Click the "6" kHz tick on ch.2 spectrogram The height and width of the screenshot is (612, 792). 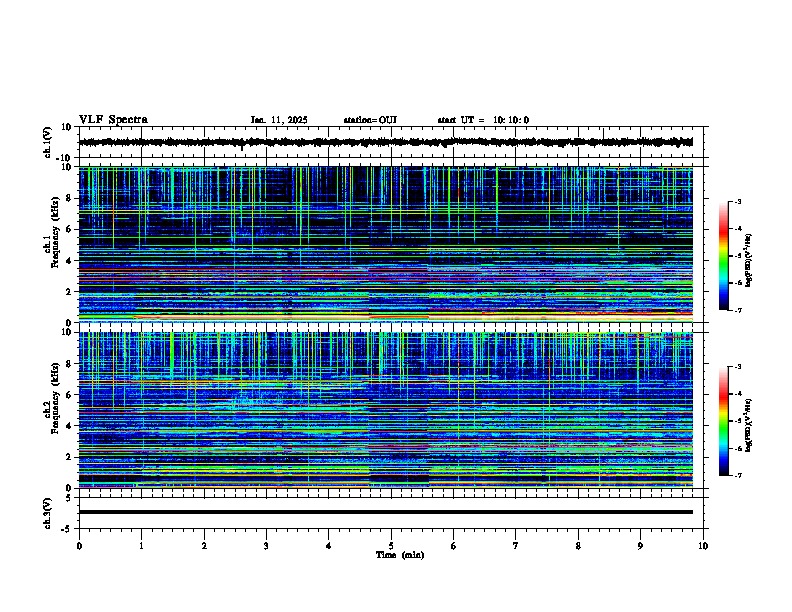69,394
